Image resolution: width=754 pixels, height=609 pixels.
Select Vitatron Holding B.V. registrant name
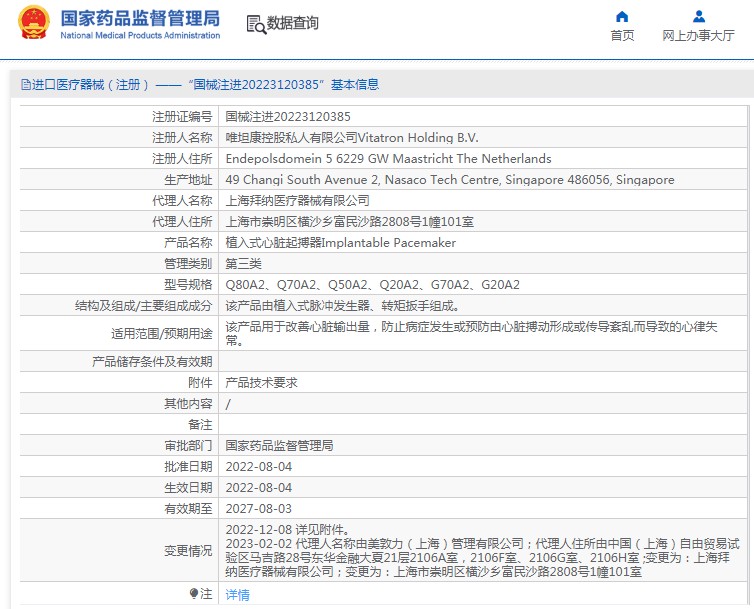pyautogui.click(x=352, y=138)
